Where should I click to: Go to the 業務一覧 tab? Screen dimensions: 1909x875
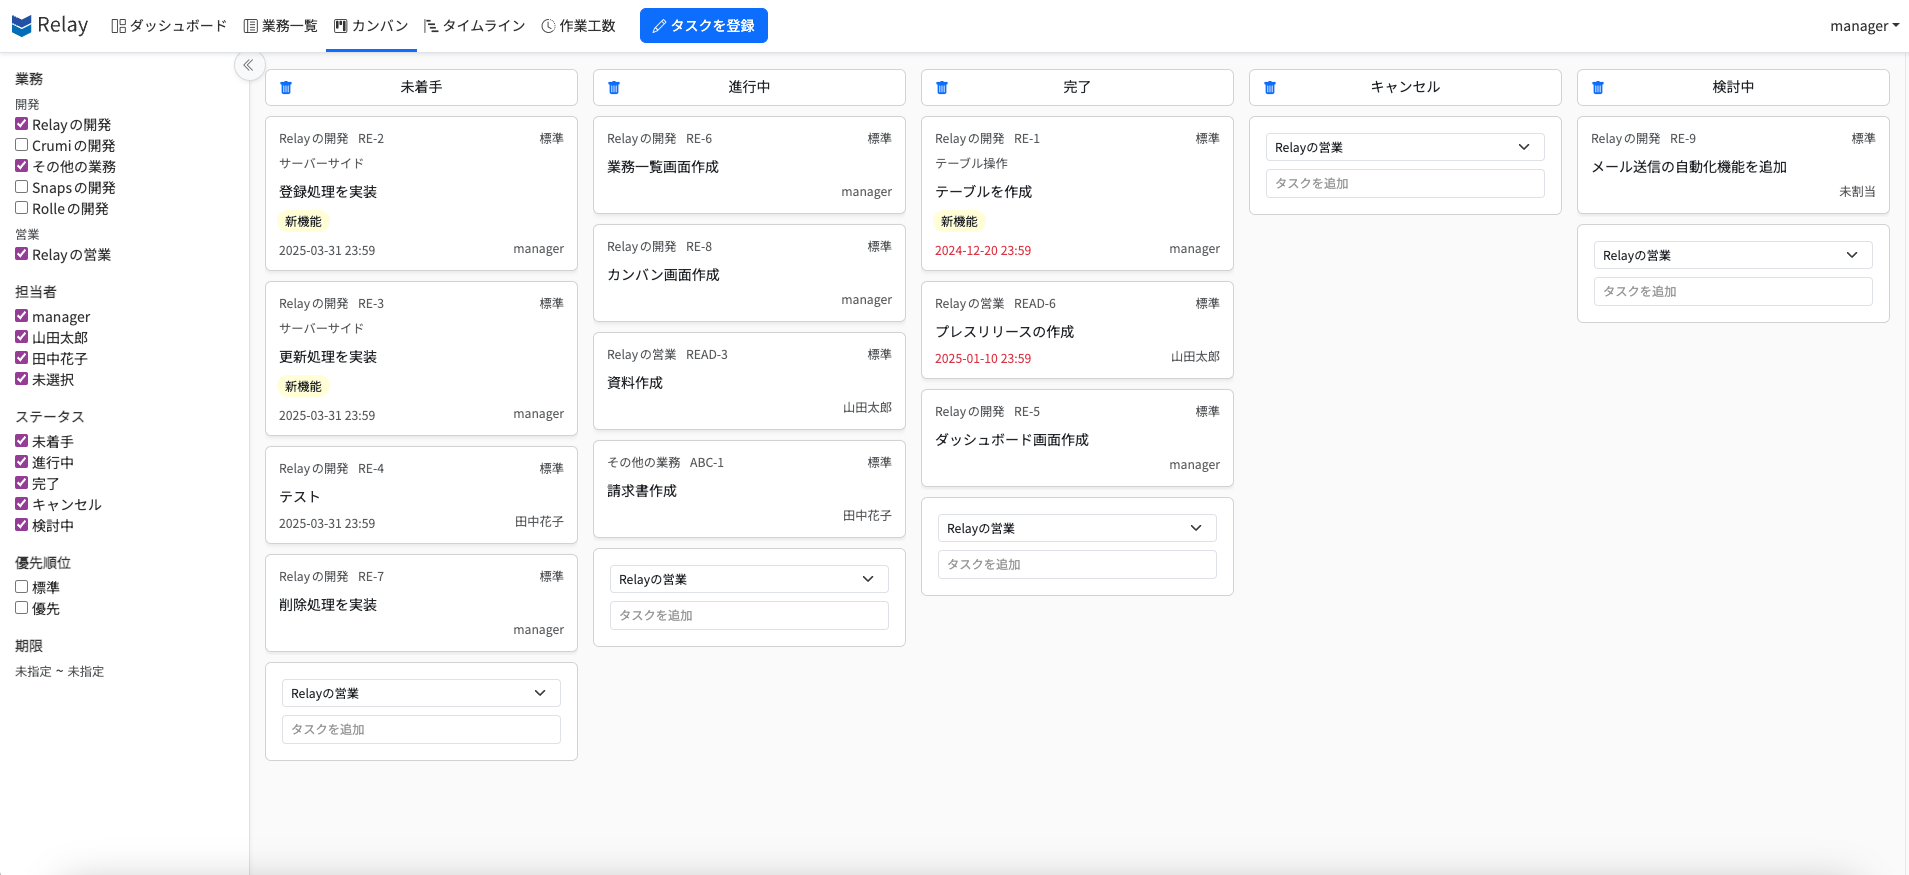coord(281,26)
